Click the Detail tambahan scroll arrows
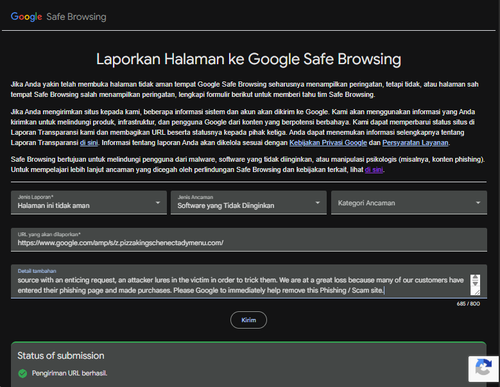Image resolution: width=500 pixels, height=387 pixels. (x=475, y=281)
